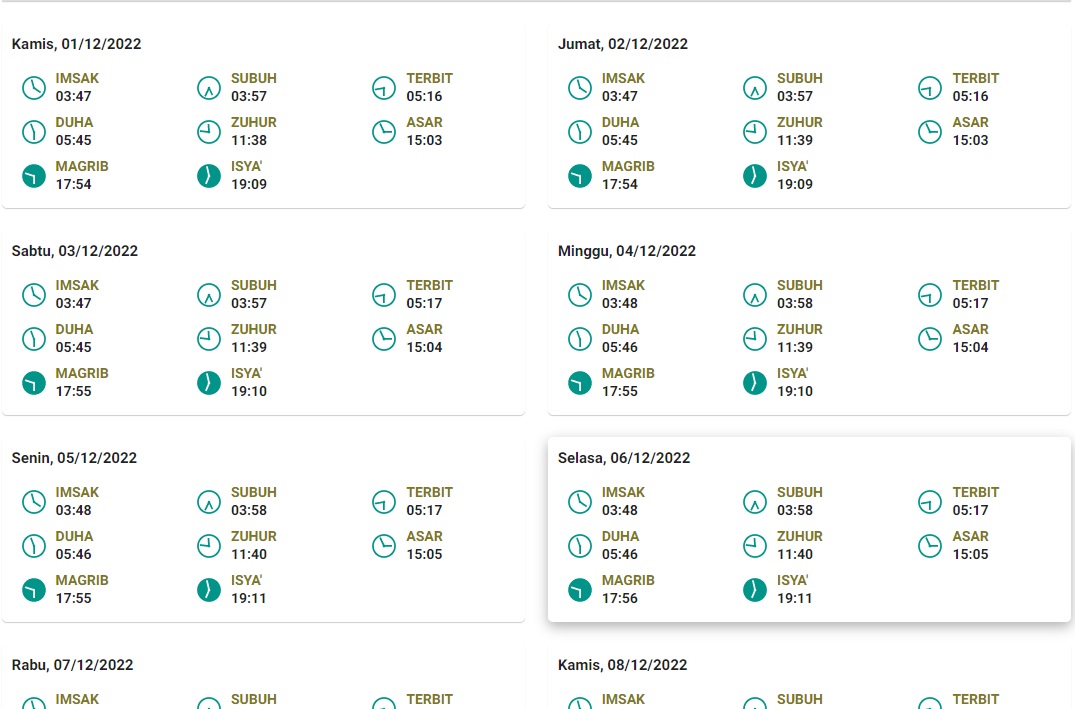Select the date heading Selasa, 06/12/2022
1075x709 pixels.
tap(624, 458)
